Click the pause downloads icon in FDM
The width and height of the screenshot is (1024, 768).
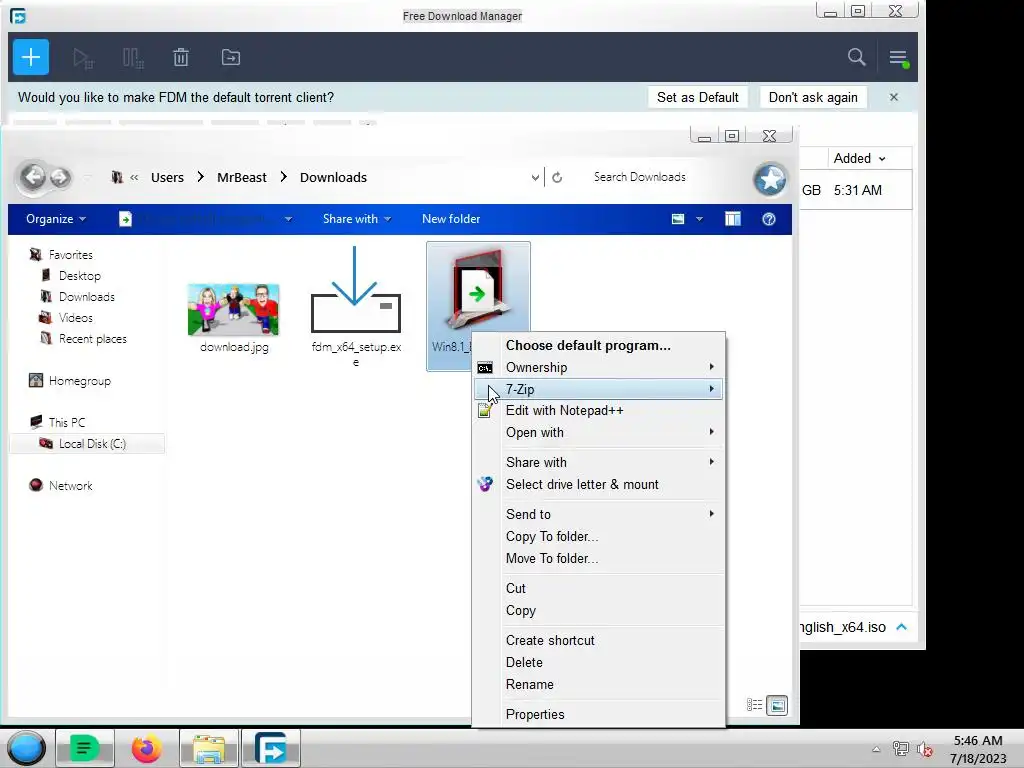tap(133, 58)
